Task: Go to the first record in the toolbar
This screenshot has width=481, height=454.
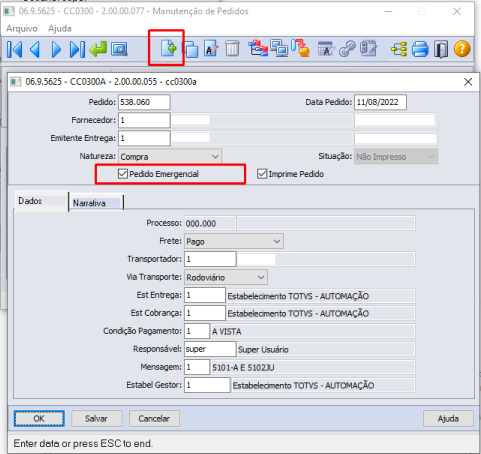Action: click(14, 50)
